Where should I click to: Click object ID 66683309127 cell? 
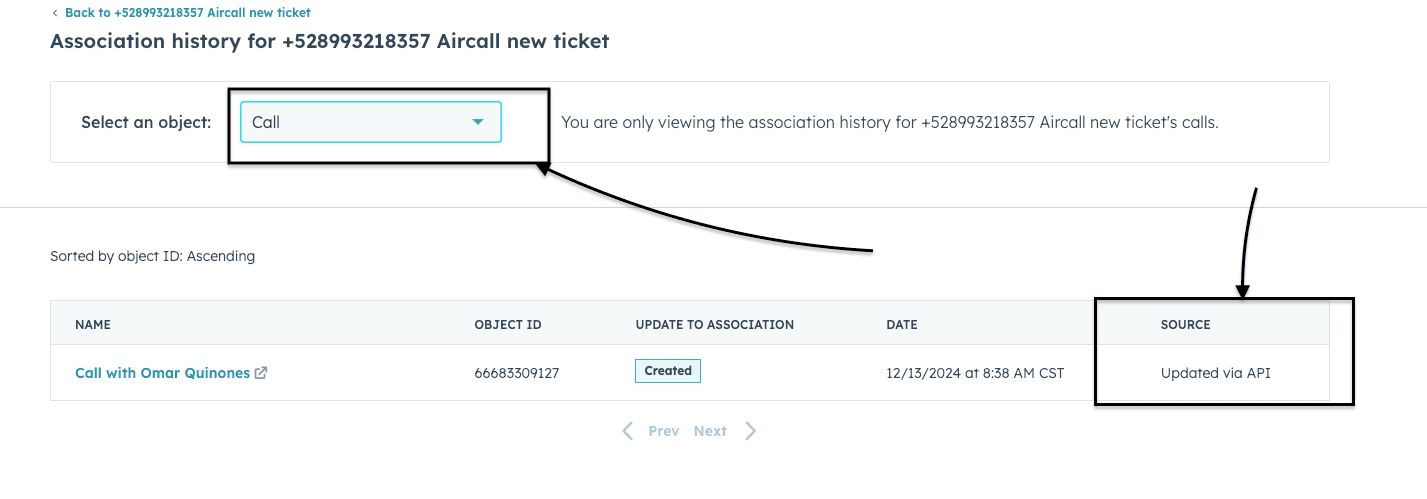tap(516, 373)
